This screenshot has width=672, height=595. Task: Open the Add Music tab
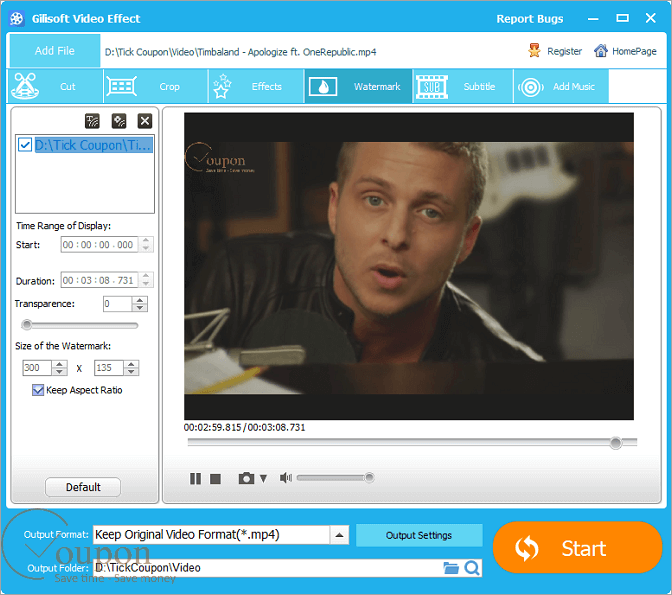click(x=561, y=86)
